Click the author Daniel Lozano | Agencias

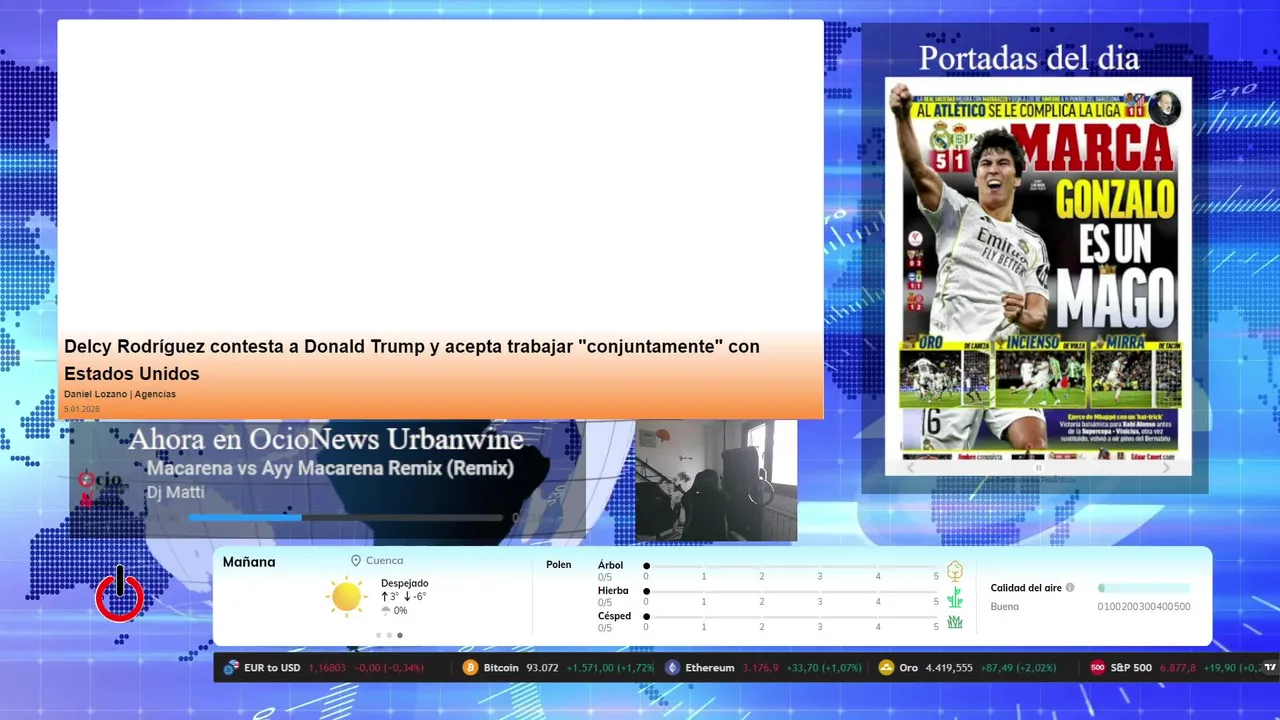(x=120, y=394)
